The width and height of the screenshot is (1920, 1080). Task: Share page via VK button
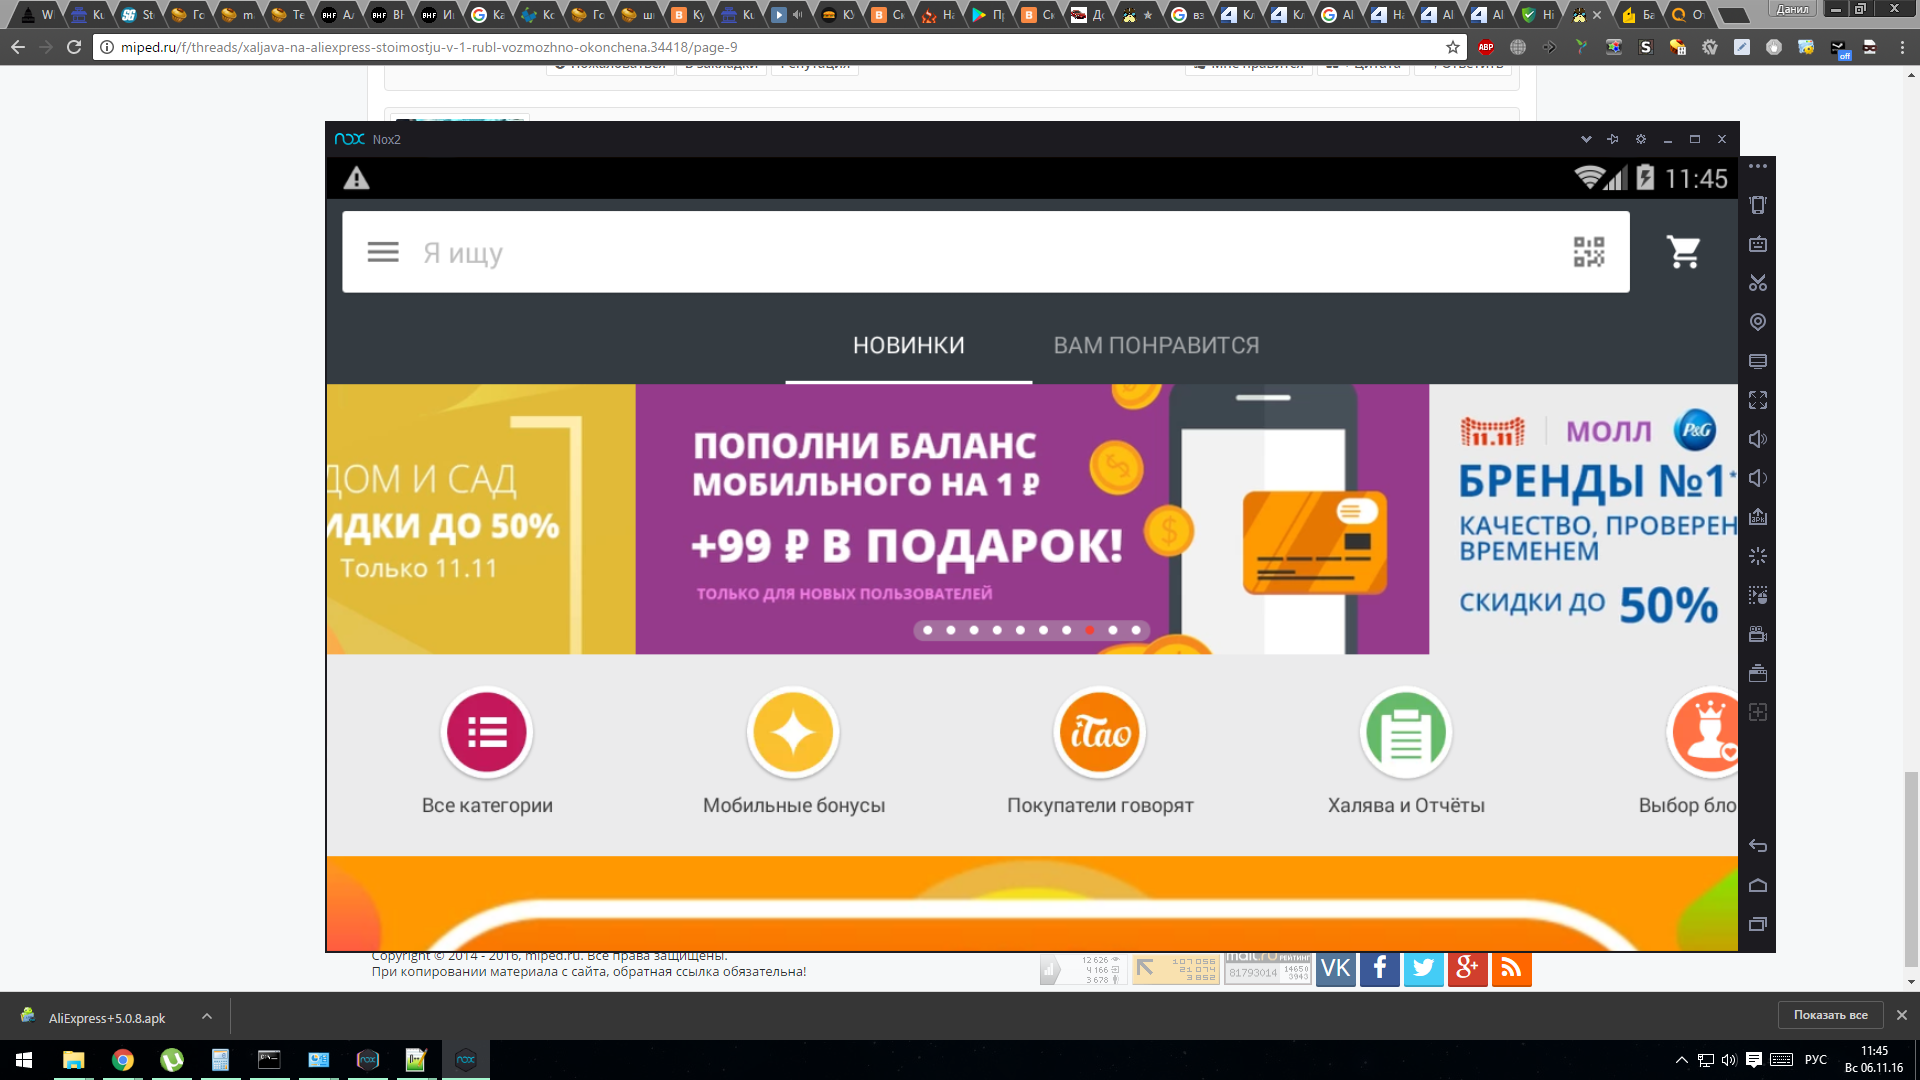(x=1336, y=968)
